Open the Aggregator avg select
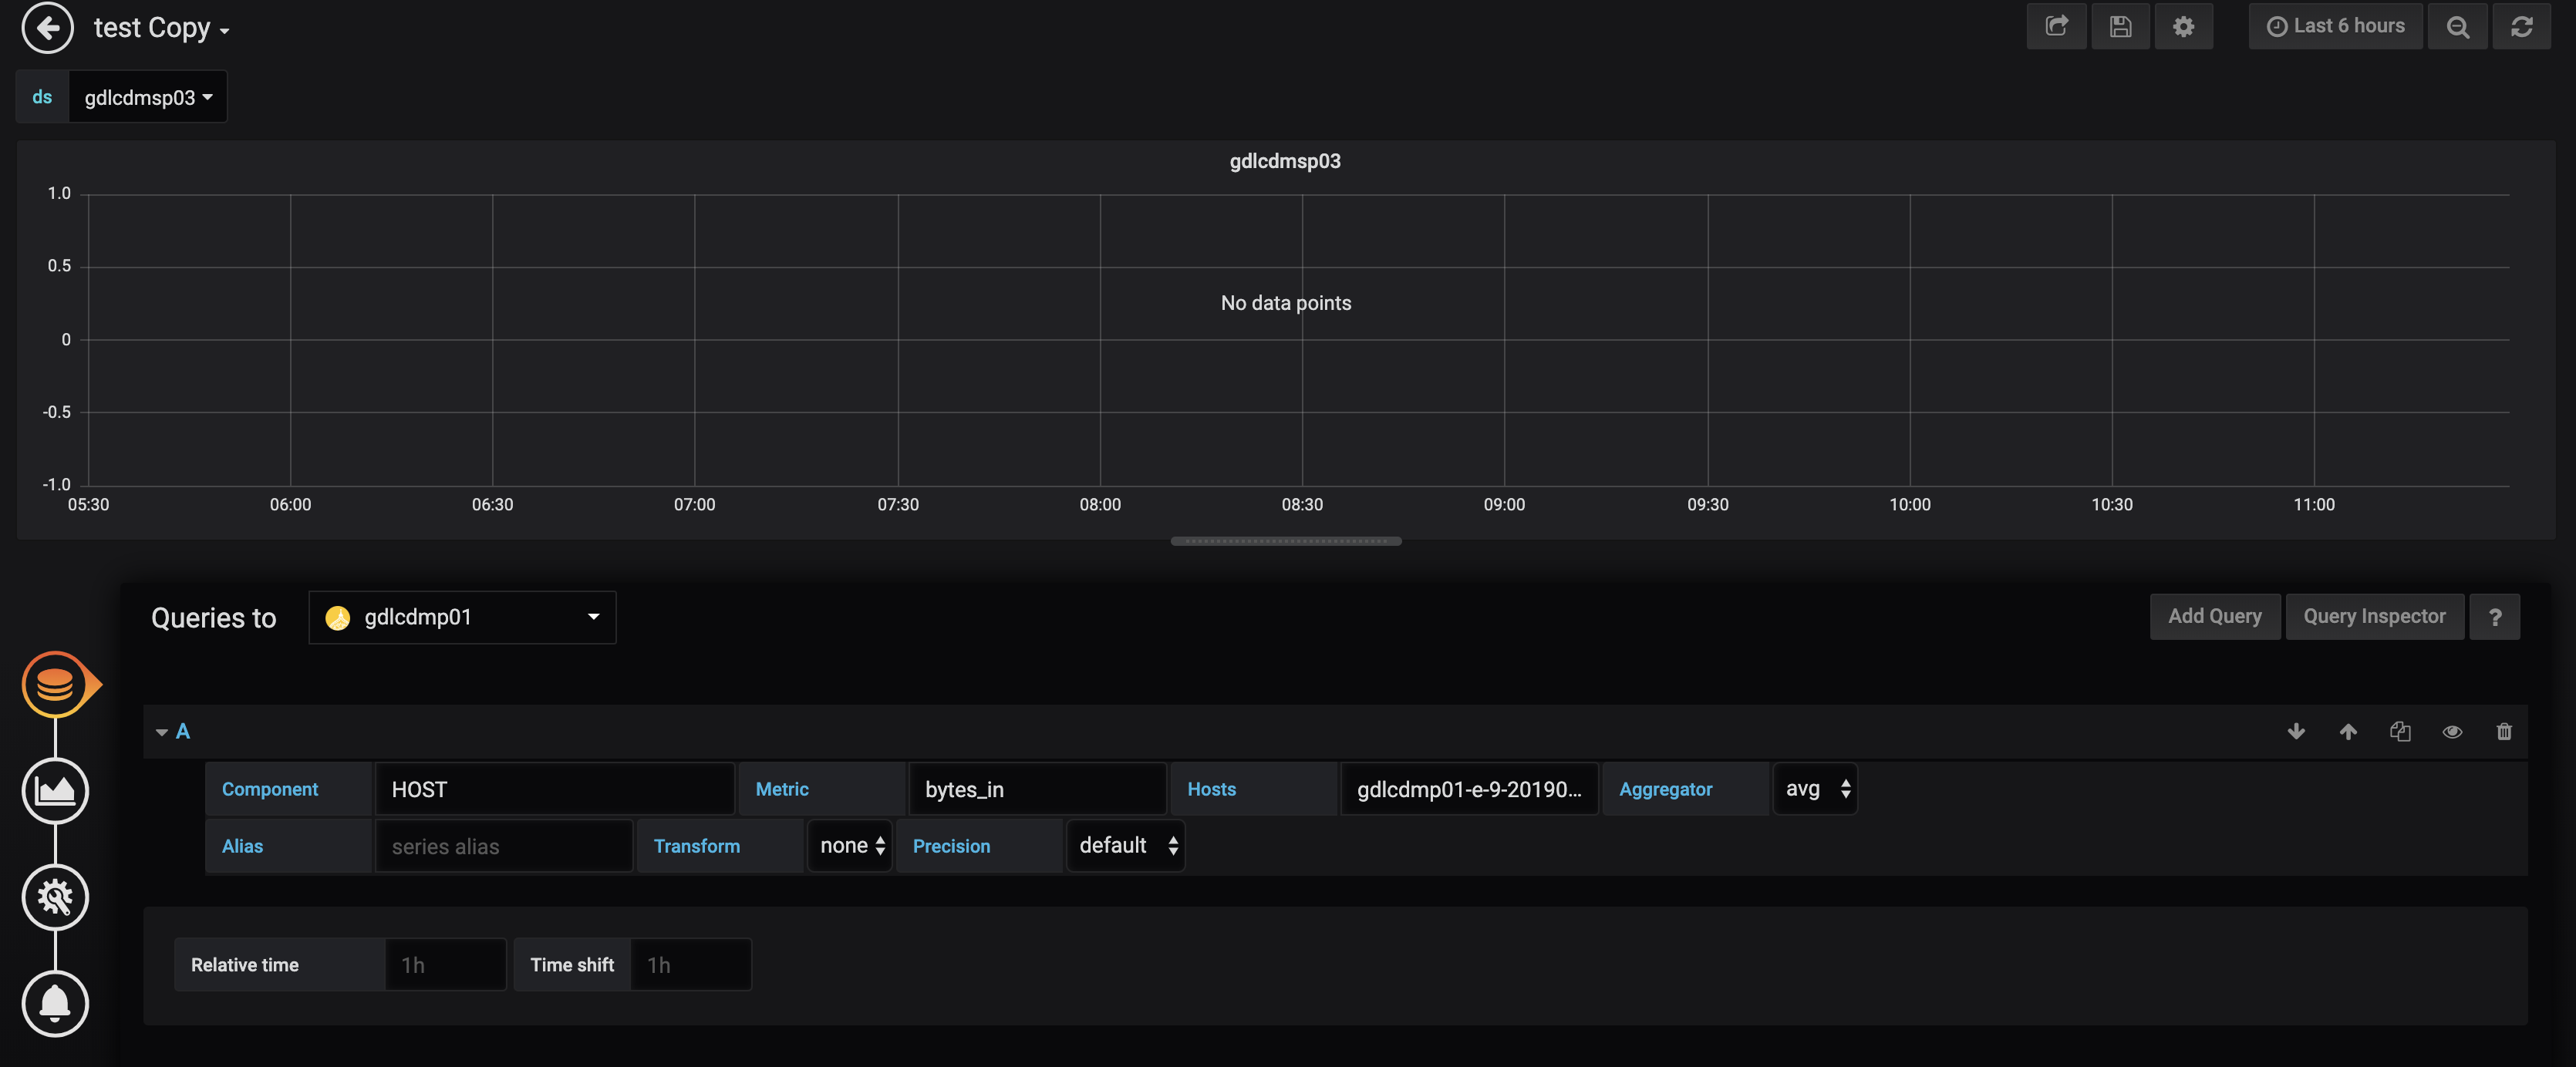 point(1815,789)
